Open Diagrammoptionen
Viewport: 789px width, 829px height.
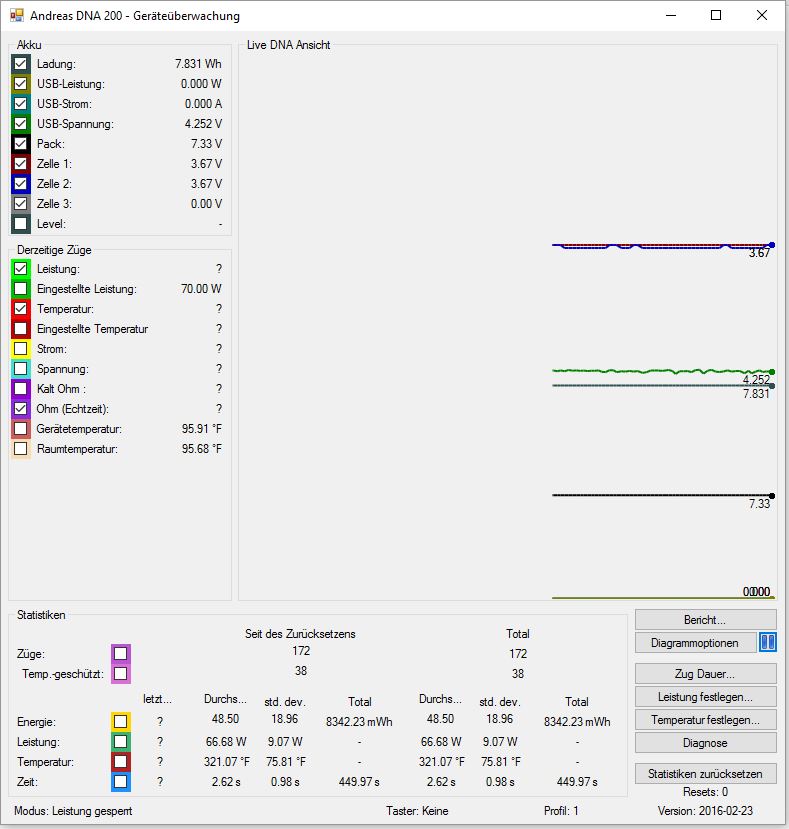tap(695, 643)
